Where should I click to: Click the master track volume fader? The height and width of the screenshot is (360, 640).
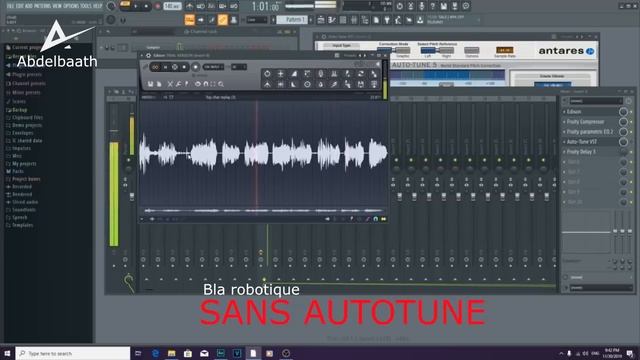tap(132, 197)
